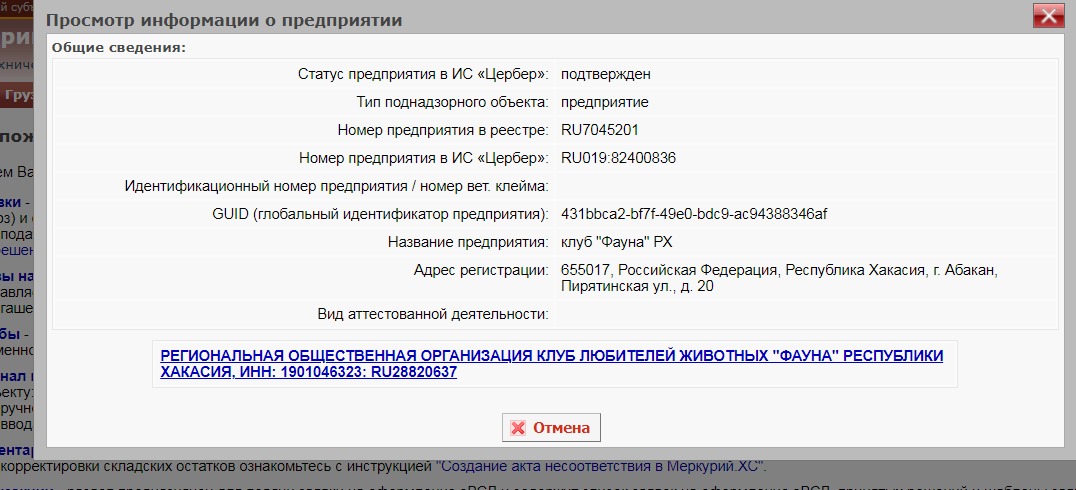Select the registration address starting with 655017
The image size is (1076, 490).
pos(779,278)
